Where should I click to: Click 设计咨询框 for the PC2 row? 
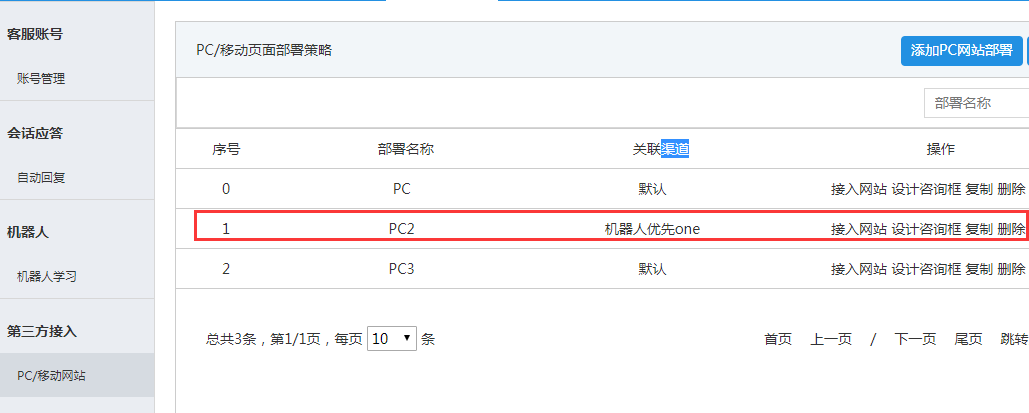pos(926,229)
